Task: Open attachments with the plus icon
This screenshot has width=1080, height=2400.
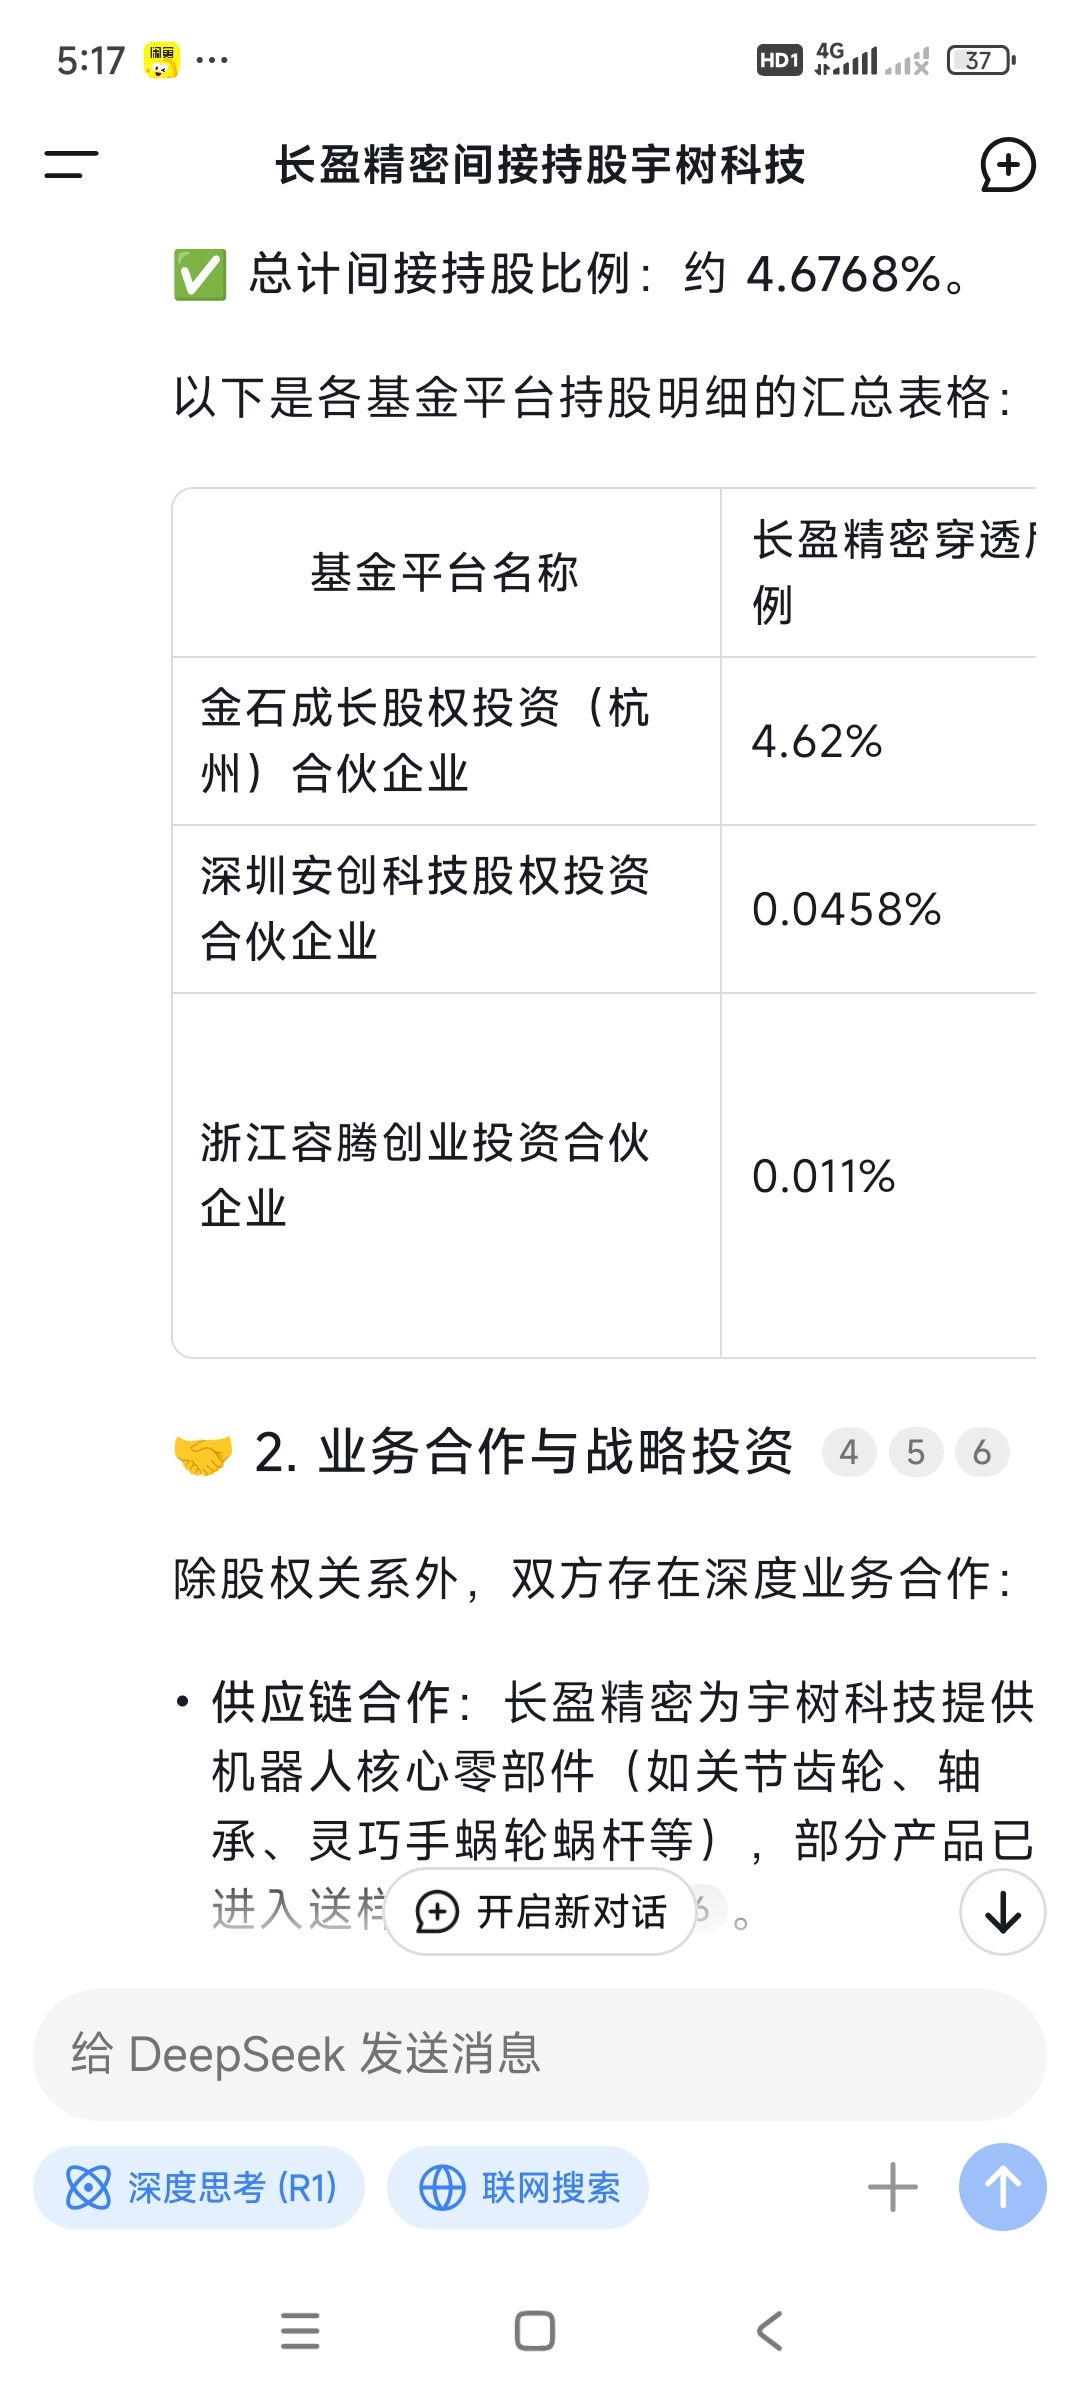Action: (x=893, y=2187)
